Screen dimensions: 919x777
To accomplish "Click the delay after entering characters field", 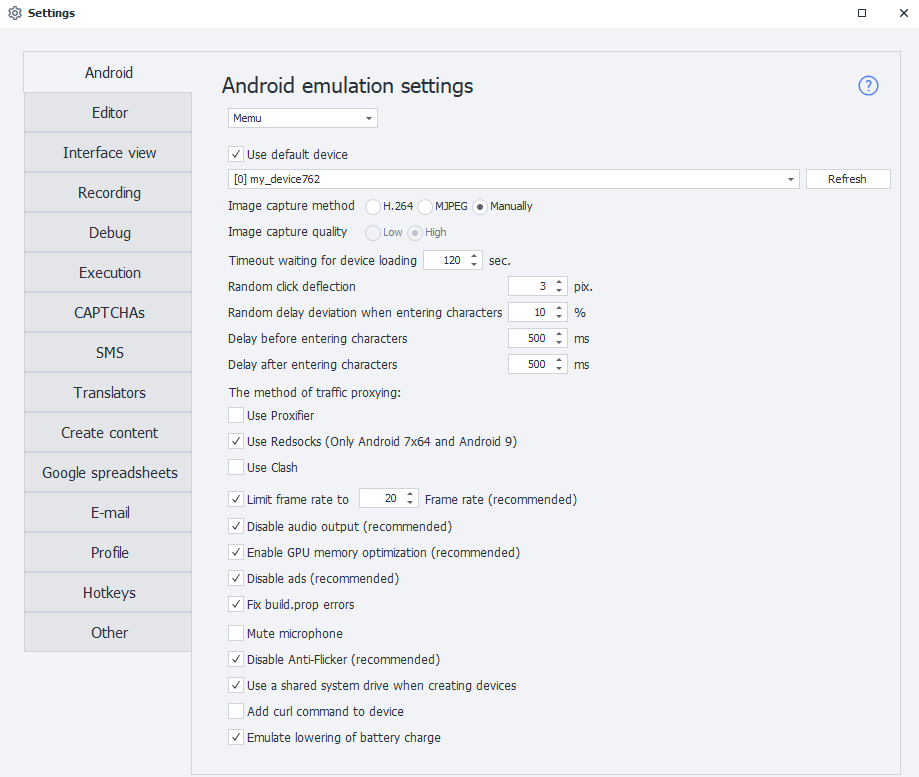I will [x=530, y=364].
